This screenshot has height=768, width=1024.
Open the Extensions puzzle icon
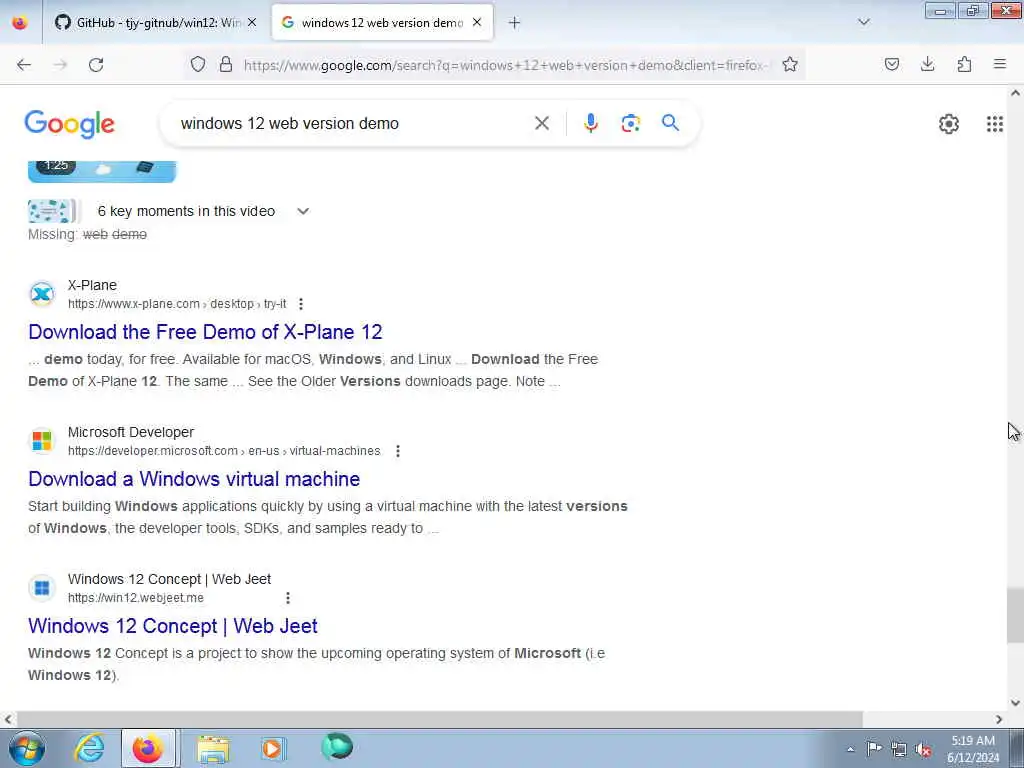(964, 64)
